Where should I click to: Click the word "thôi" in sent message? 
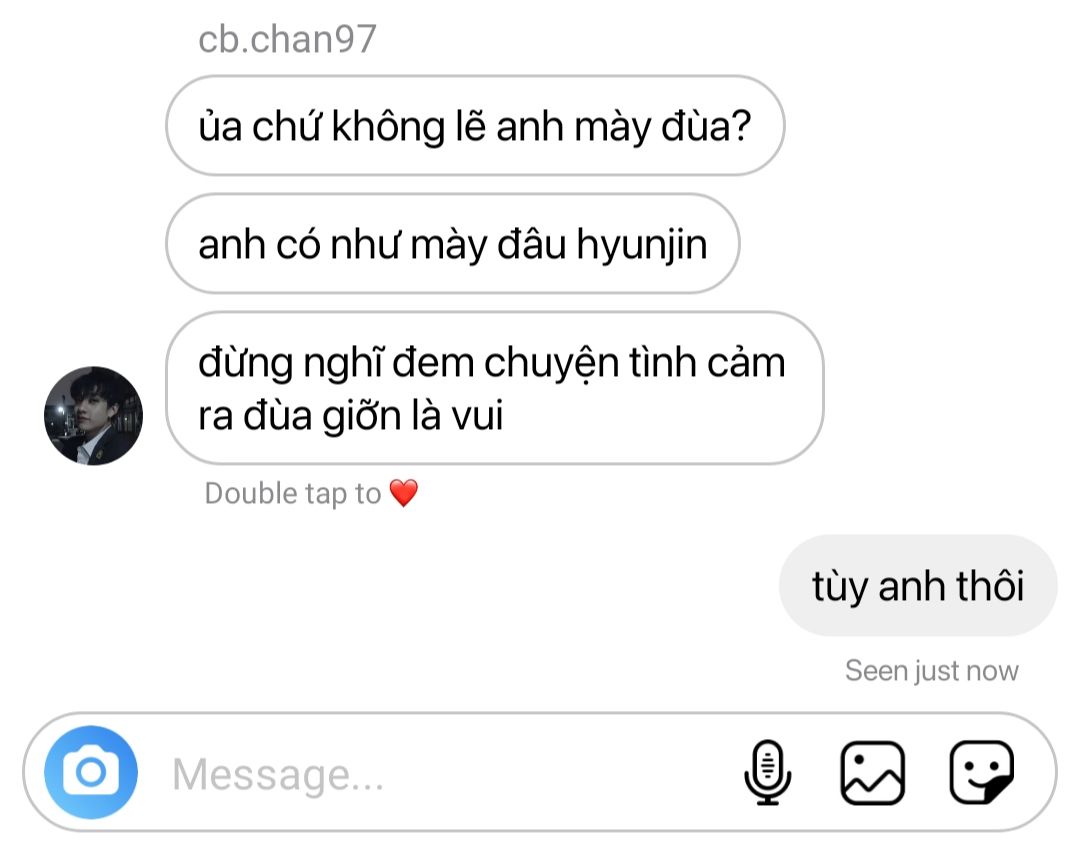pos(988,585)
